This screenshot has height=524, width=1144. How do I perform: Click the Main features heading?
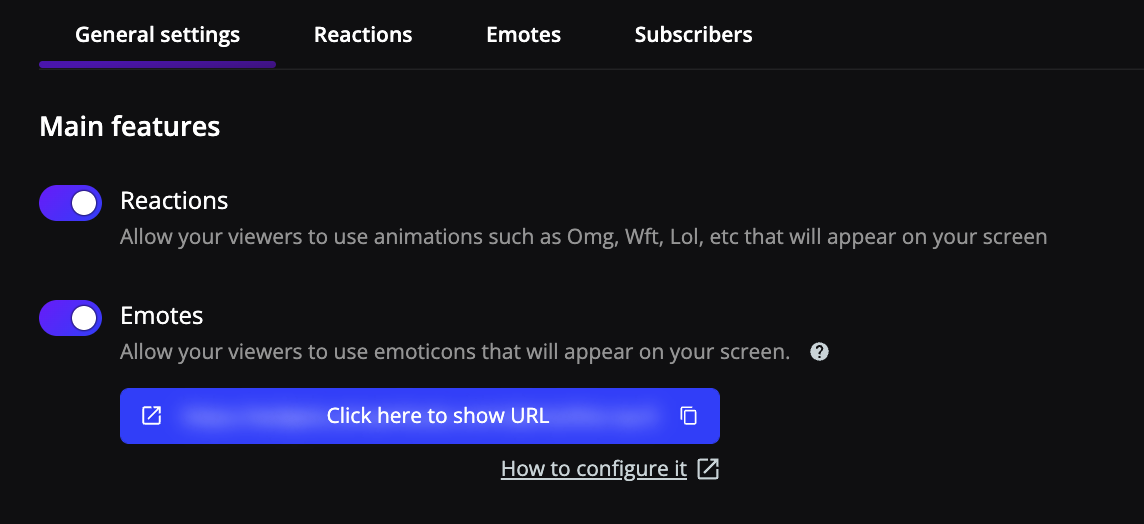(x=130, y=126)
